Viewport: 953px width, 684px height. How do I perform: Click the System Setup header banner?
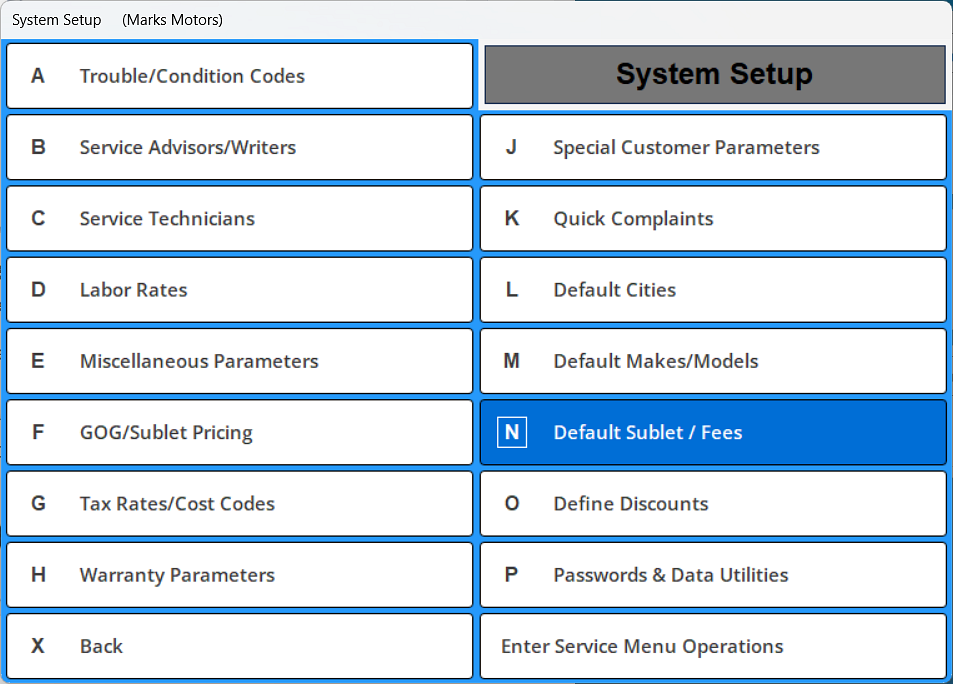pos(712,74)
